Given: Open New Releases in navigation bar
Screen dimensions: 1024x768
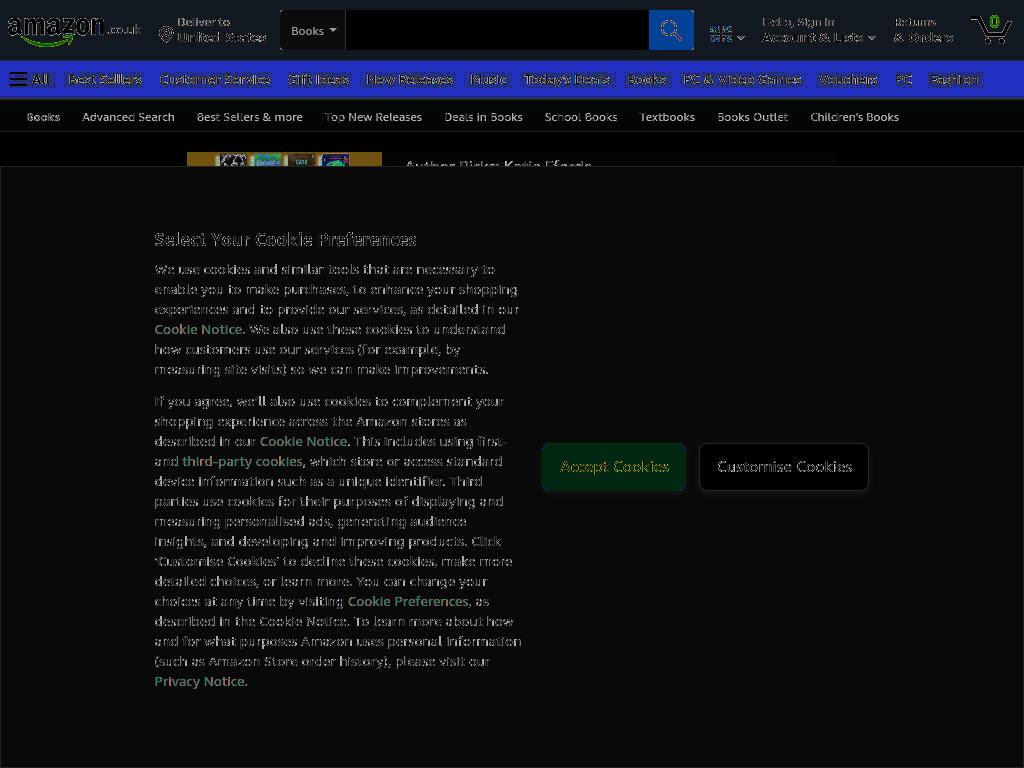Looking at the screenshot, I should [x=409, y=80].
